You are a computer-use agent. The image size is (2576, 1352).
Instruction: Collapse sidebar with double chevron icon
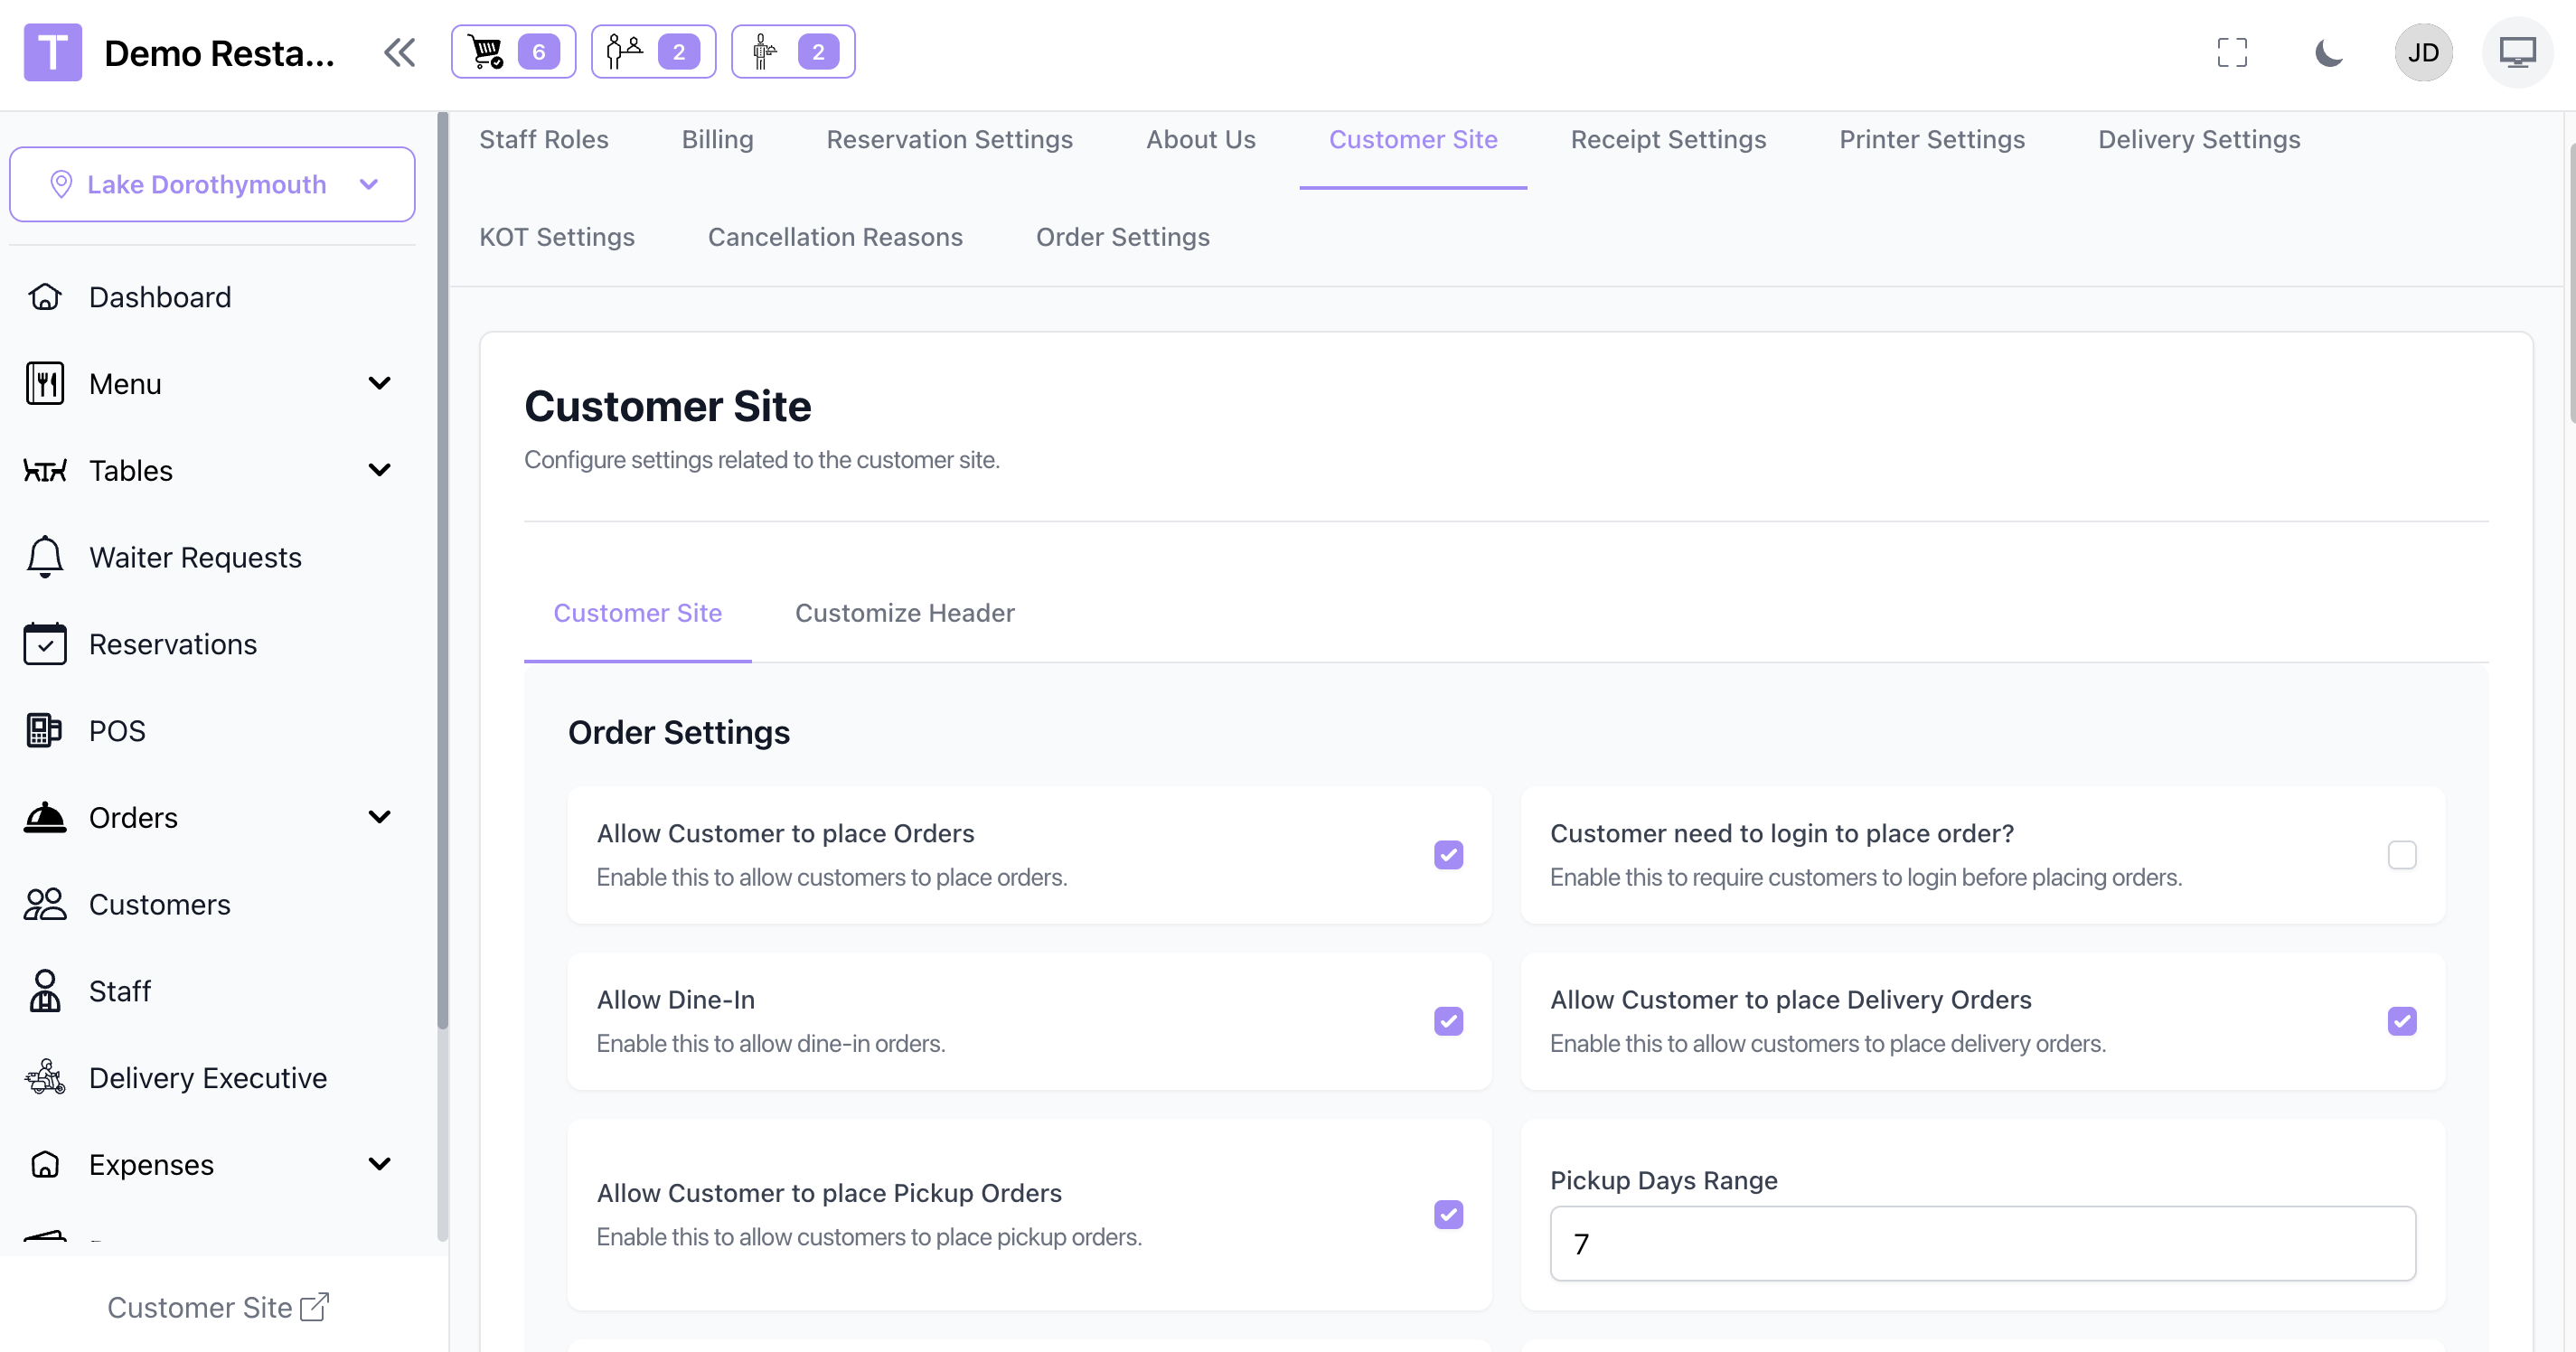coord(399,52)
